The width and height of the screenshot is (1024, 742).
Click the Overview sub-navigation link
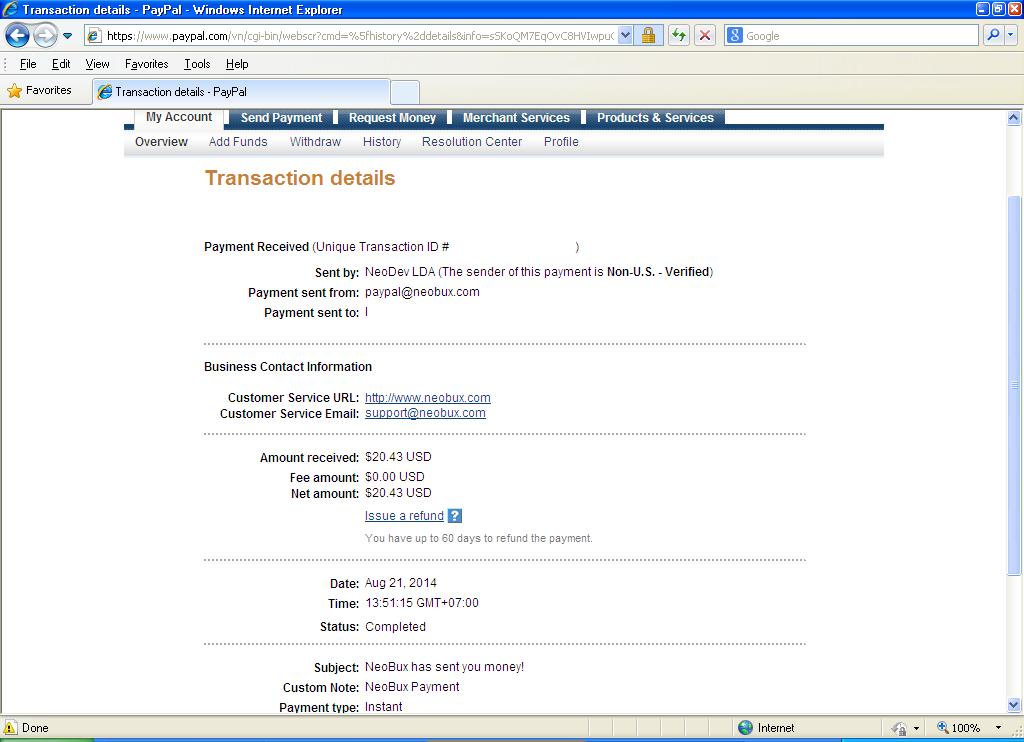click(x=161, y=142)
